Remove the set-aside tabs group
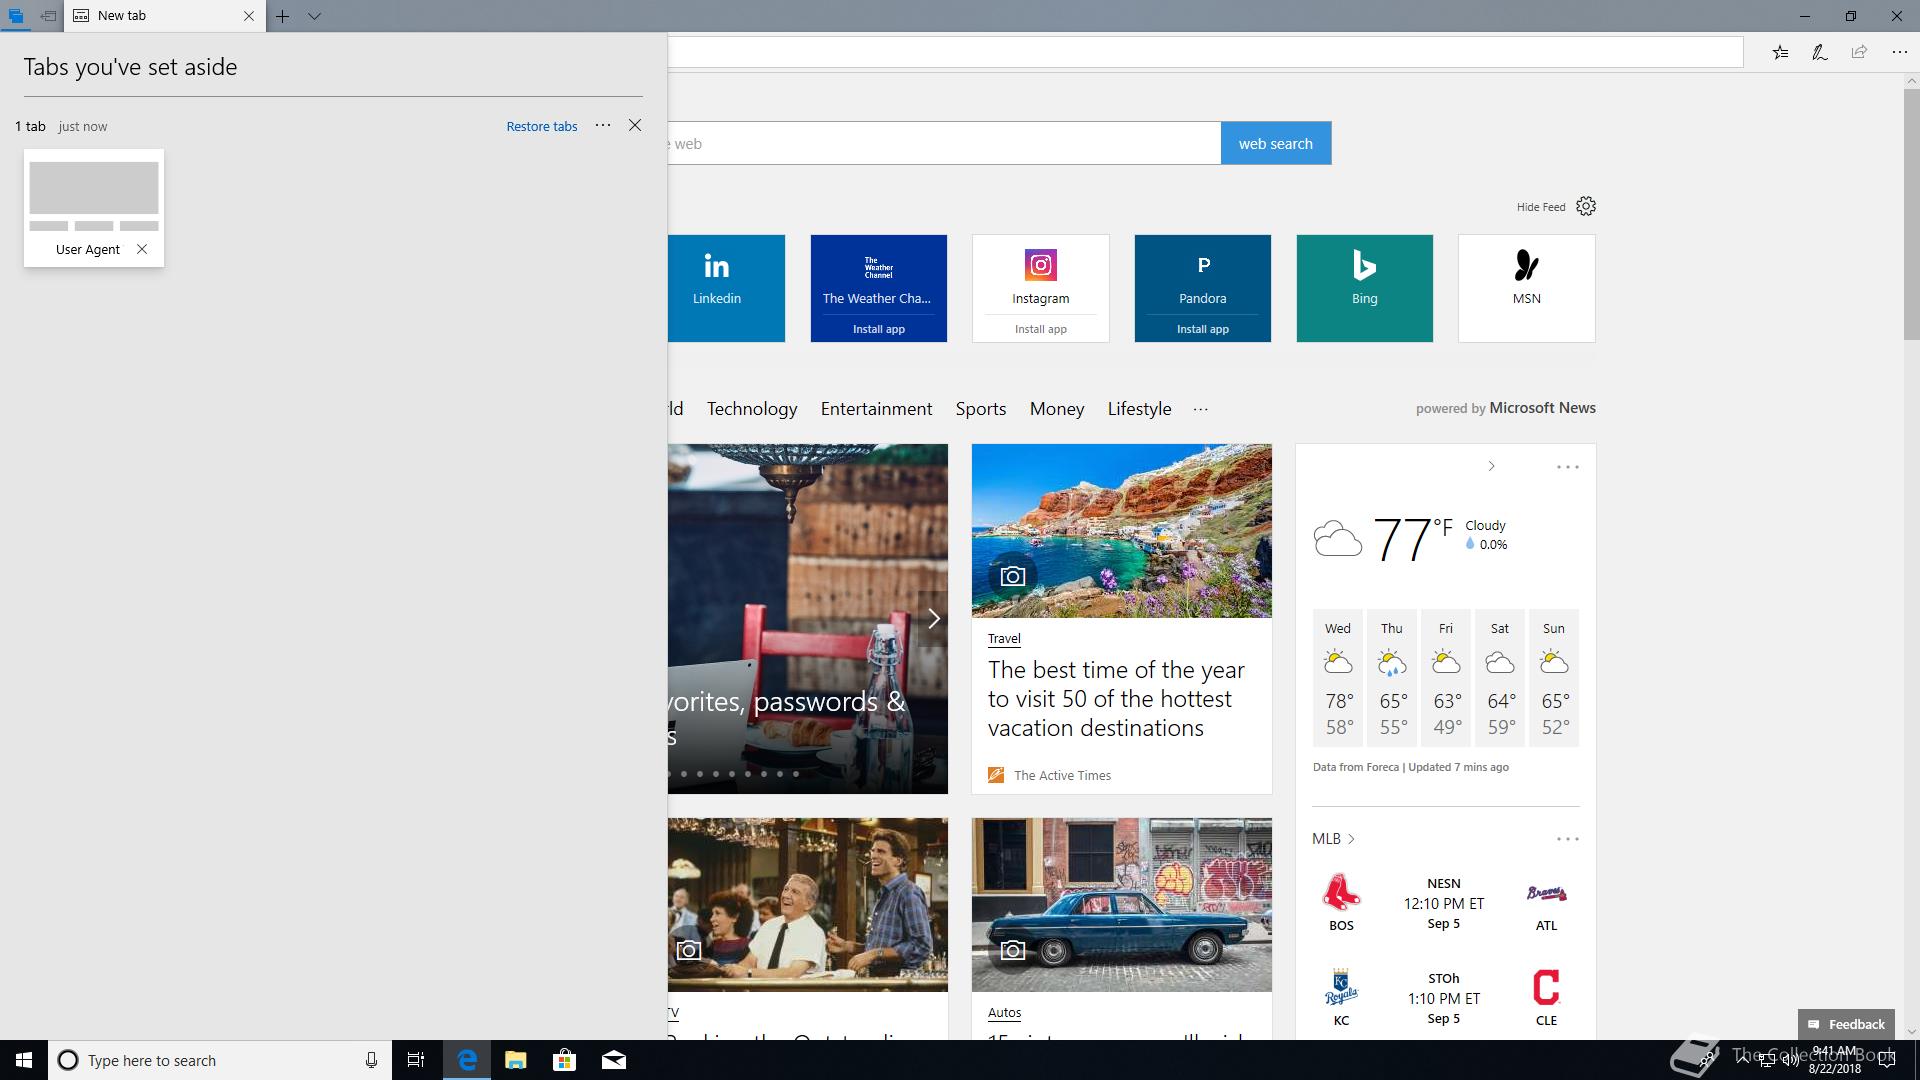The width and height of the screenshot is (1920, 1080). pos(635,125)
